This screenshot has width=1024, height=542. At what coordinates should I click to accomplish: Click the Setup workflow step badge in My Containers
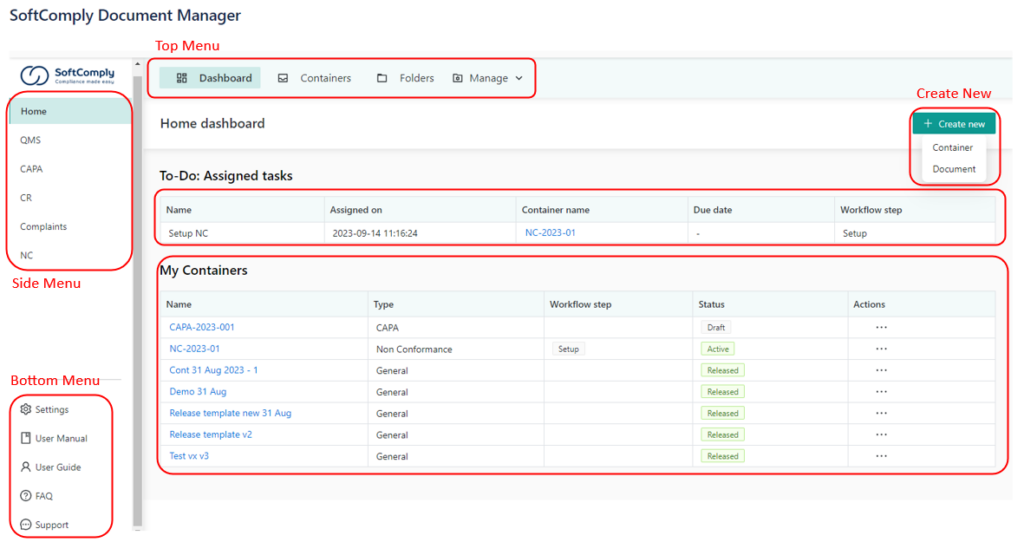(x=568, y=349)
